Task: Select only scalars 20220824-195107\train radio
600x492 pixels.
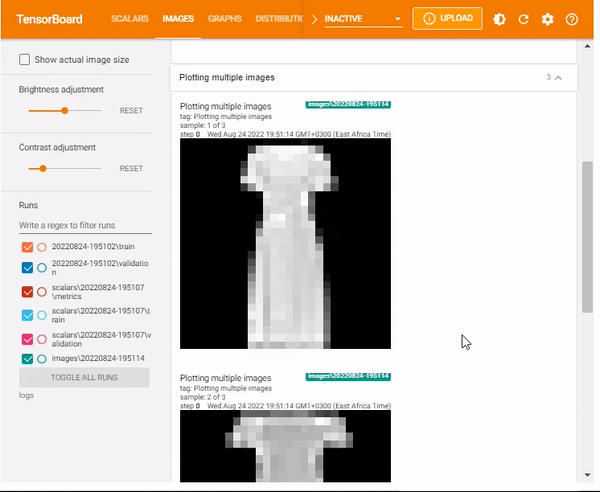Action: tap(42, 315)
